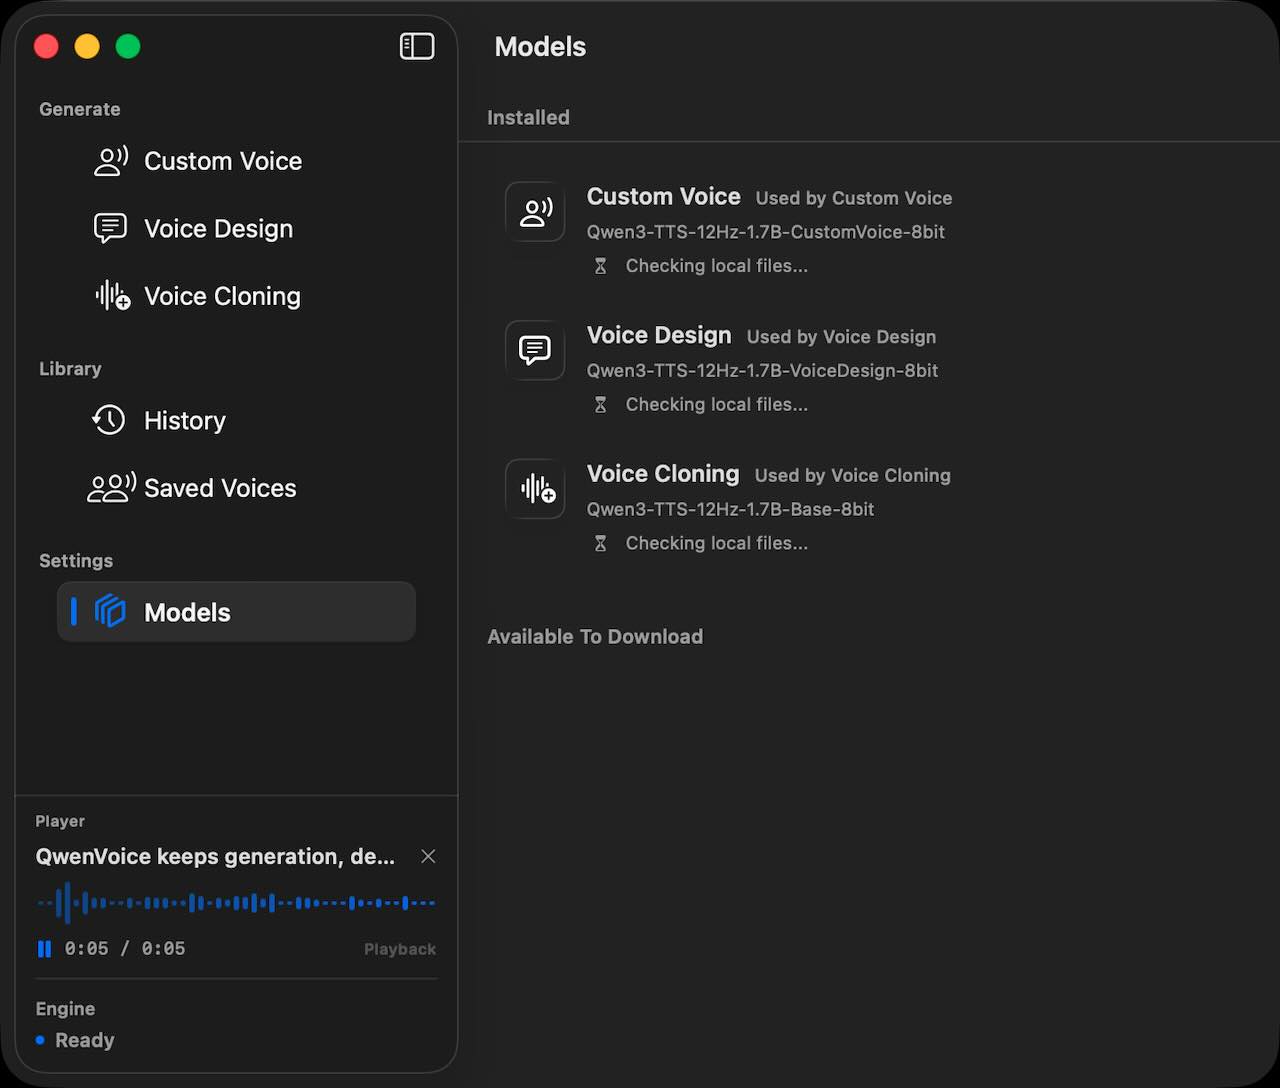Click the green full-screen window button

point(128,47)
